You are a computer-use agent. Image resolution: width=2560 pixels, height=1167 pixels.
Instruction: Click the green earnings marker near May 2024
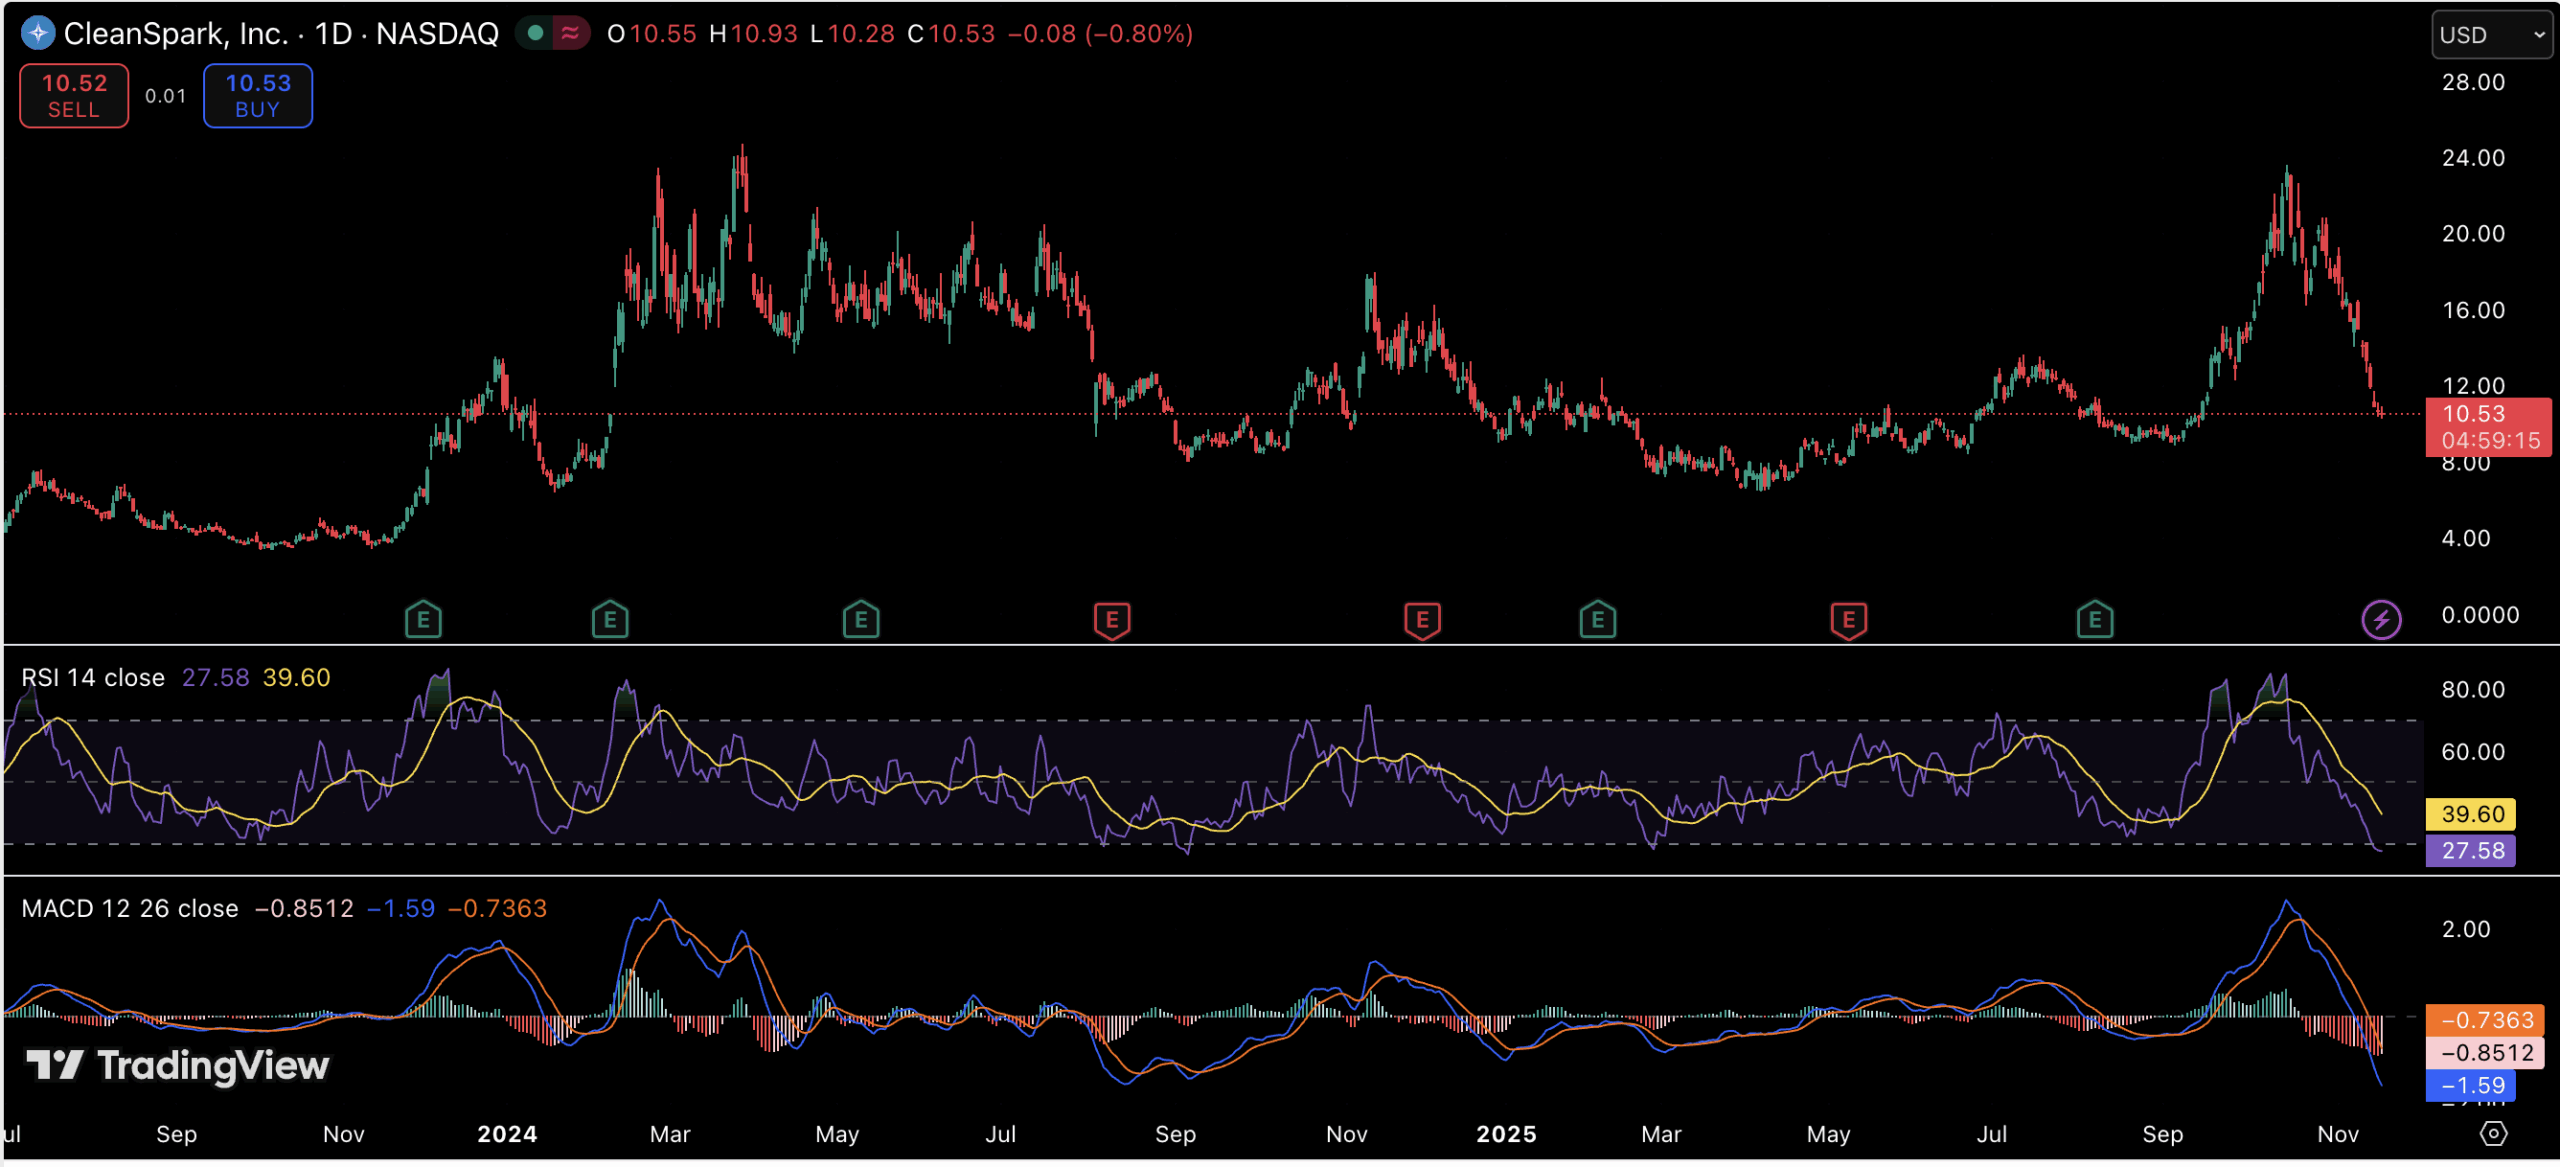860,620
